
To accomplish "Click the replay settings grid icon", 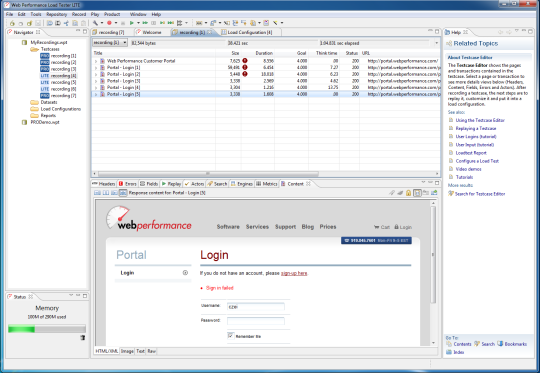I will (179, 23).
